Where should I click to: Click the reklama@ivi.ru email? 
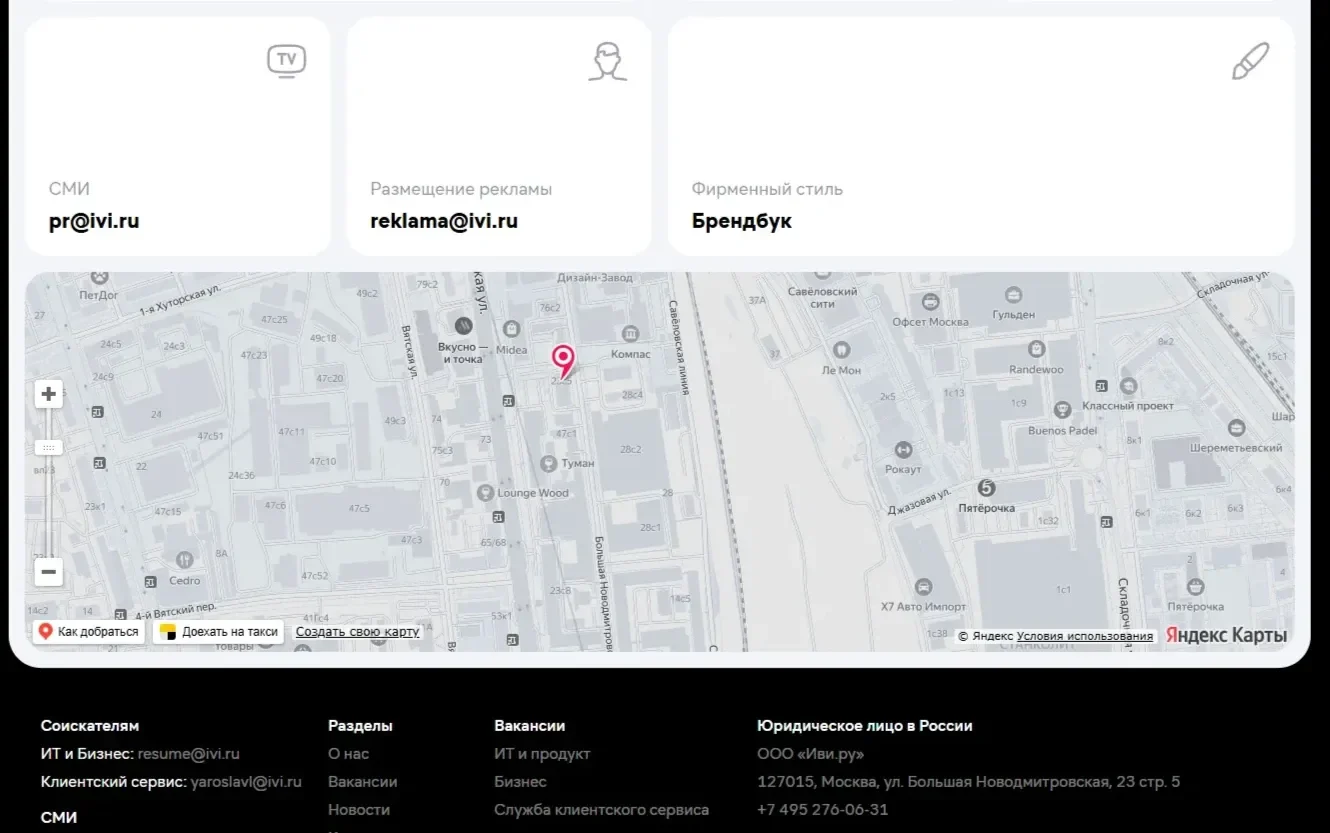coord(444,221)
